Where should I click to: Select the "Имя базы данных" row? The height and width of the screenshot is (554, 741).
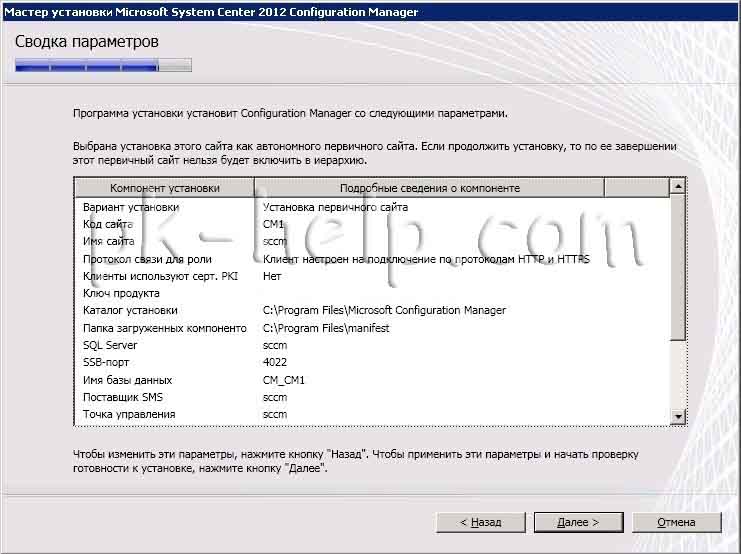point(372,380)
